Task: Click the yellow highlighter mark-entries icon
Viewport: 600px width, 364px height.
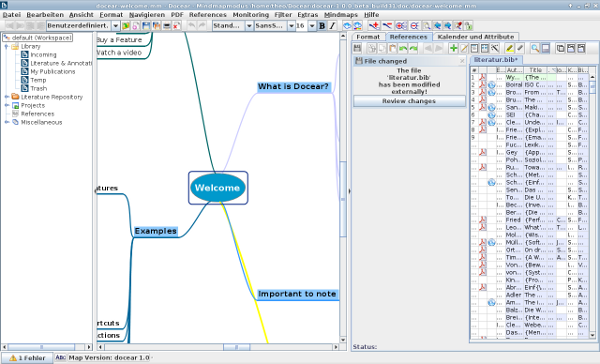Action: click(x=509, y=48)
